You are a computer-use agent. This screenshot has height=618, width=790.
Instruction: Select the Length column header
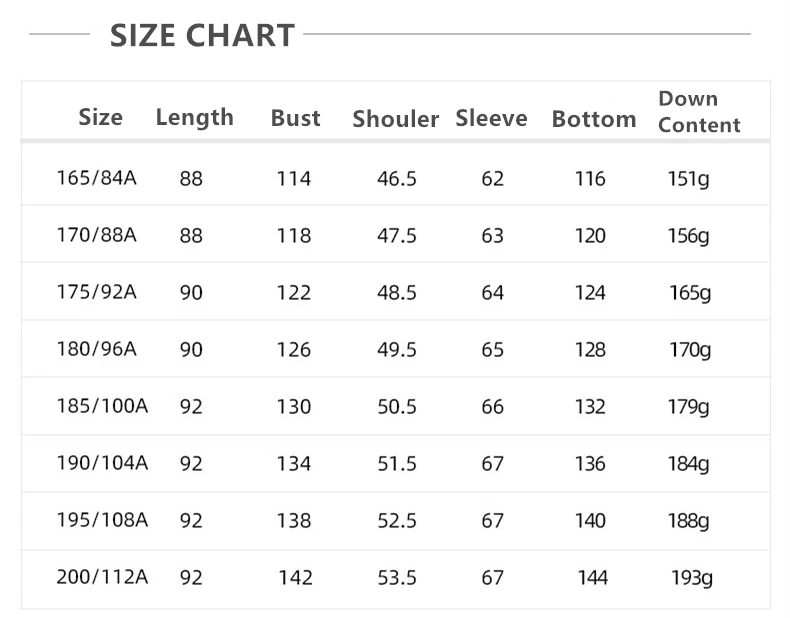click(194, 118)
